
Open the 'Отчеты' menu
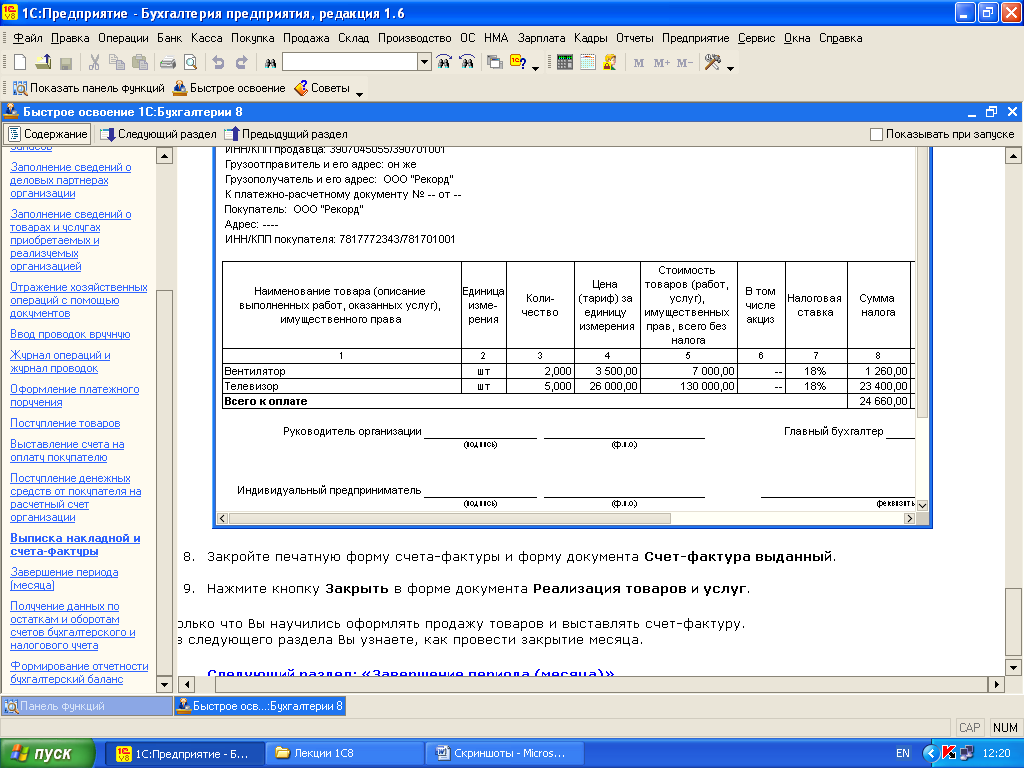(634, 38)
